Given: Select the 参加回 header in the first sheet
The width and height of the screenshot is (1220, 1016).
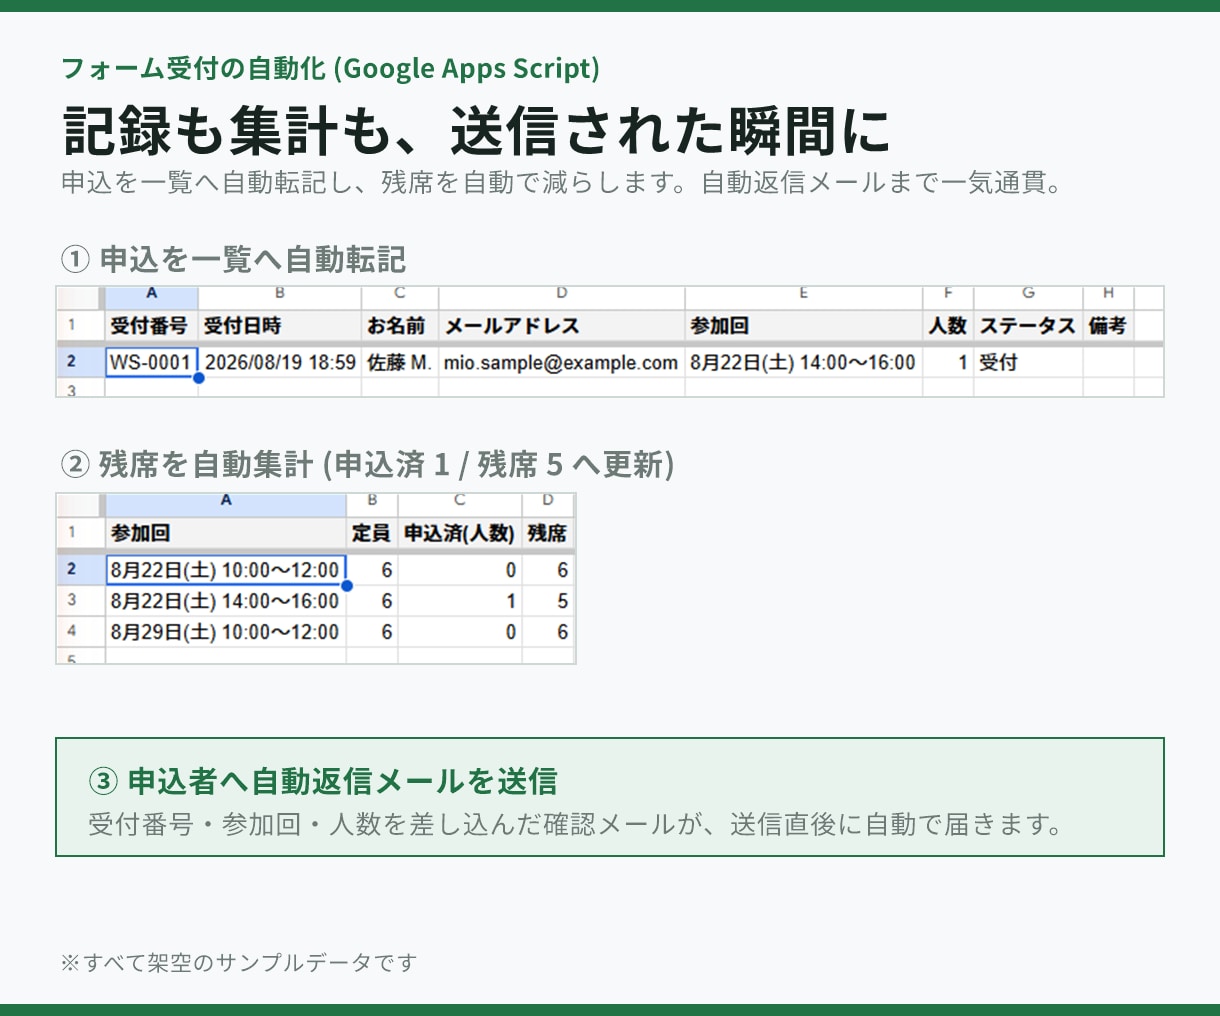Looking at the screenshot, I should tap(804, 326).
